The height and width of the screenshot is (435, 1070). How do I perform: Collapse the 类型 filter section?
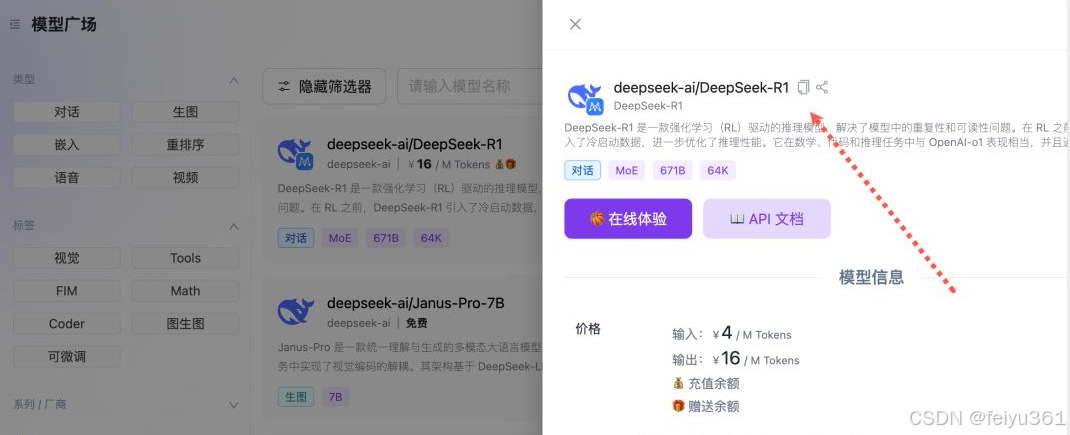[233, 80]
